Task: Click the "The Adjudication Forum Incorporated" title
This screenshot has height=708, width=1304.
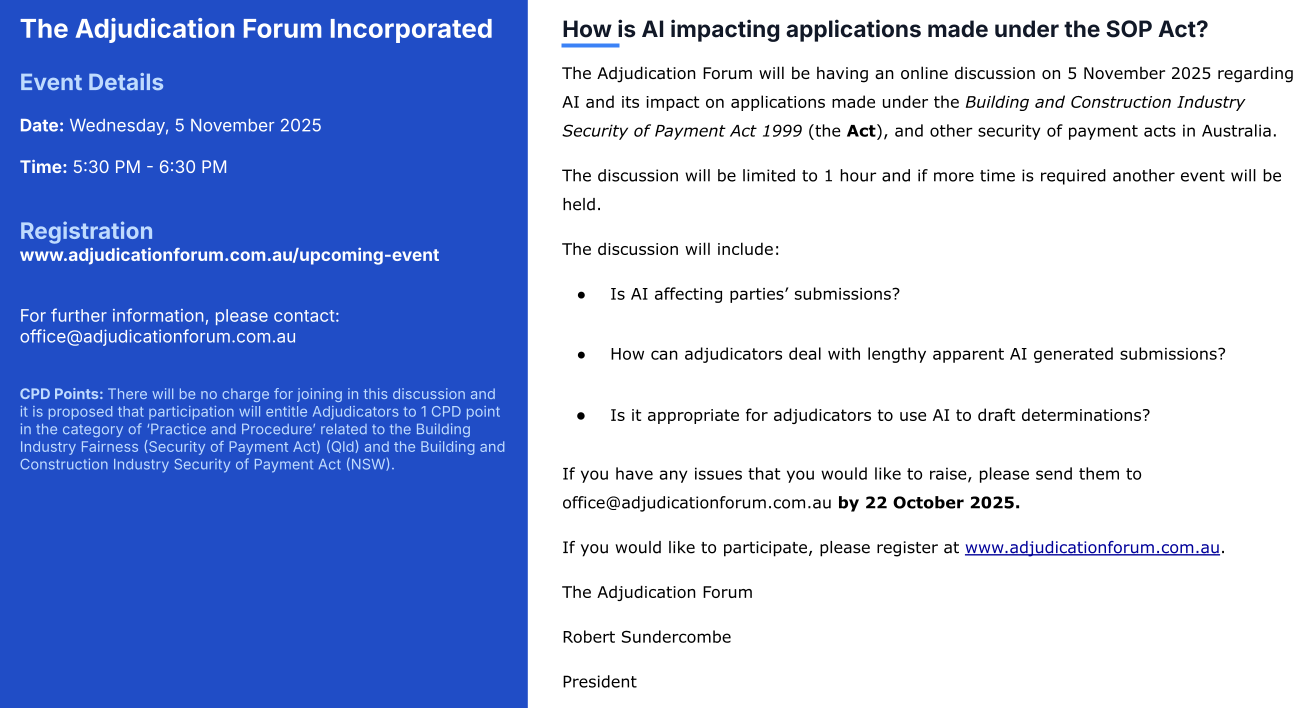Action: pyautogui.click(x=256, y=29)
